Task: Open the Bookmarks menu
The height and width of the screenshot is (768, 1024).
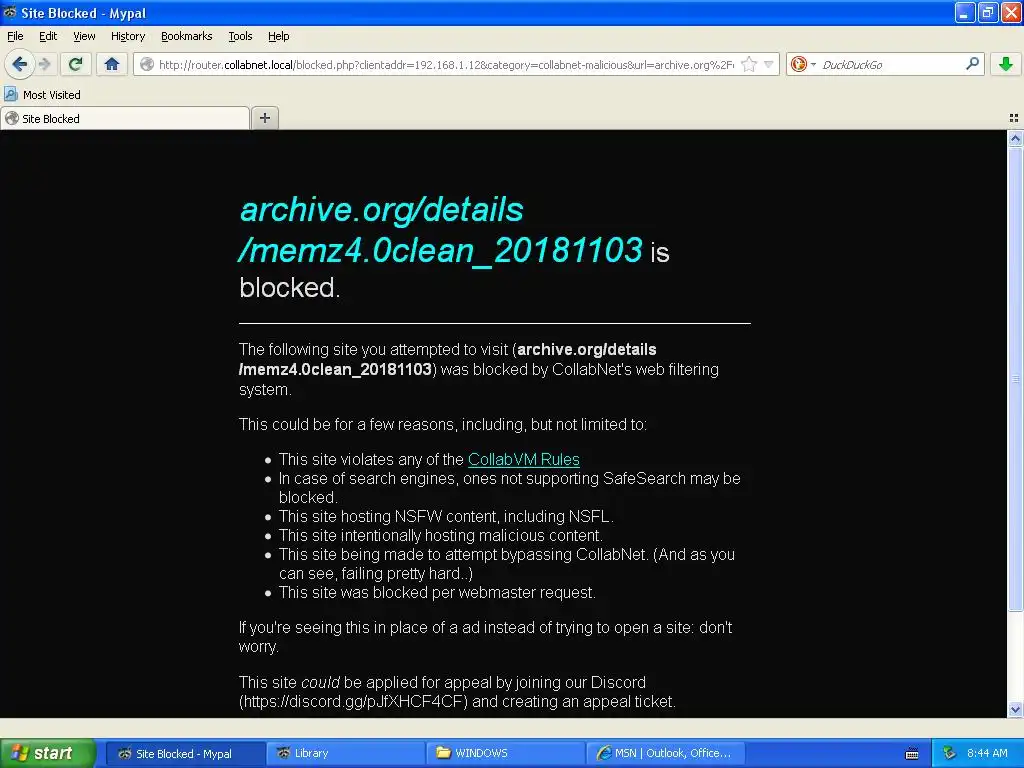Action: [x=187, y=36]
